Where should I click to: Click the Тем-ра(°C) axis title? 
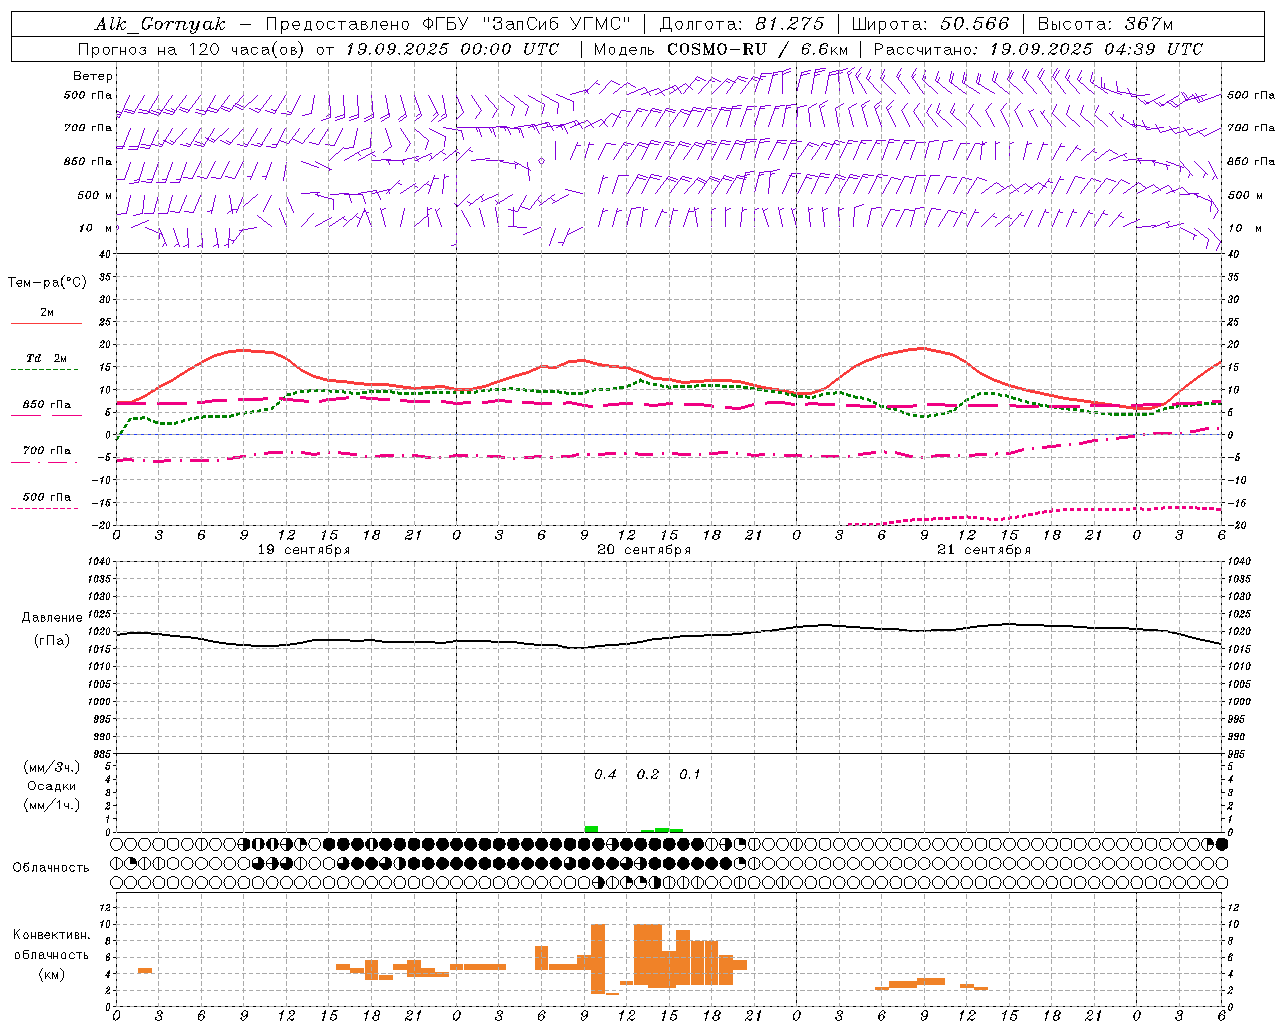[47, 283]
